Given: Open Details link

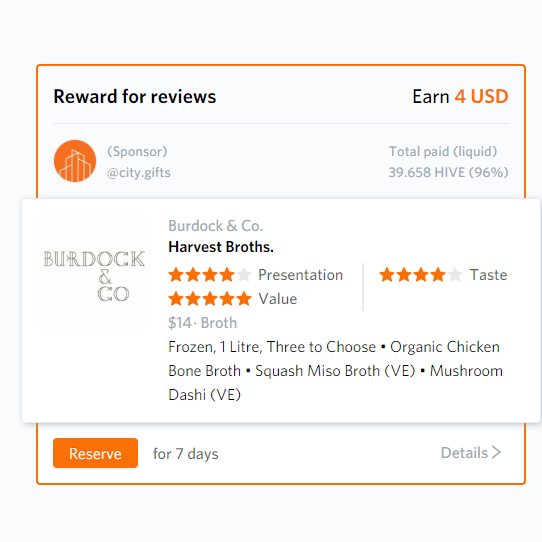Looking at the screenshot, I should click(464, 453).
